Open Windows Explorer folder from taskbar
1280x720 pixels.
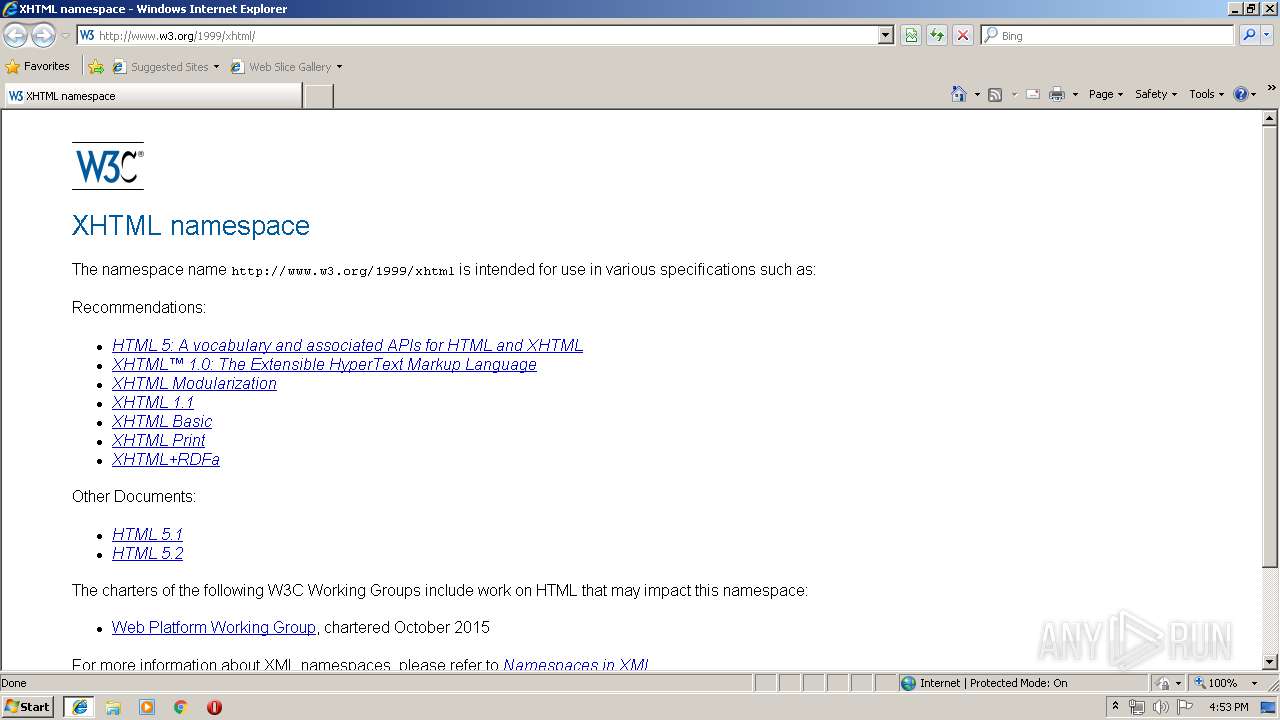click(113, 706)
